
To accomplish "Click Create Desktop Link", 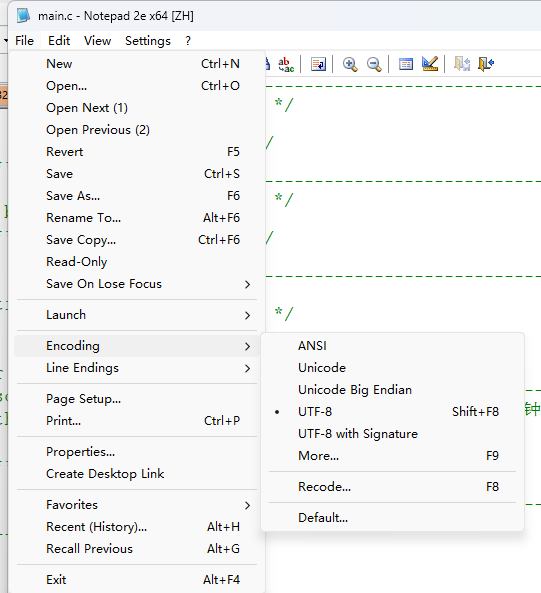I will tap(136, 473).
